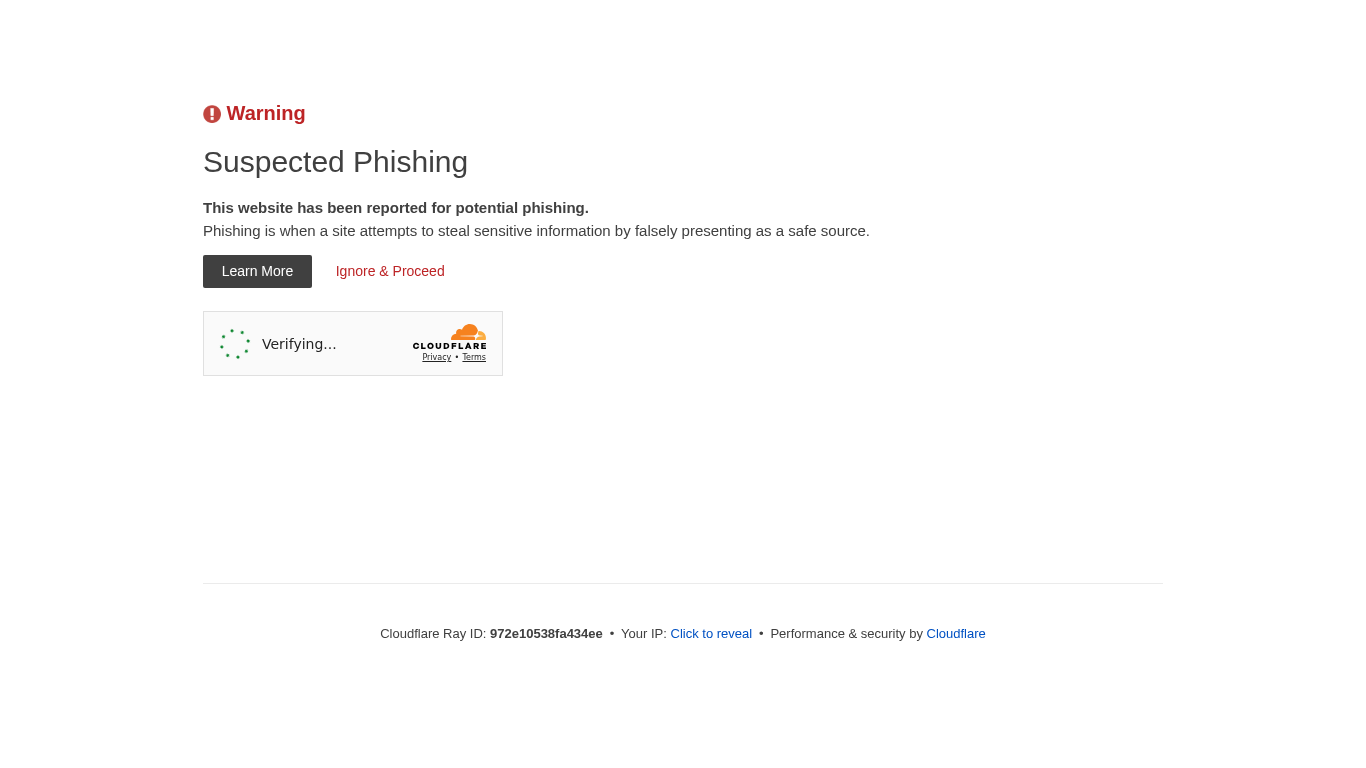
Task: Open the Terms link in widget
Action: (x=474, y=357)
